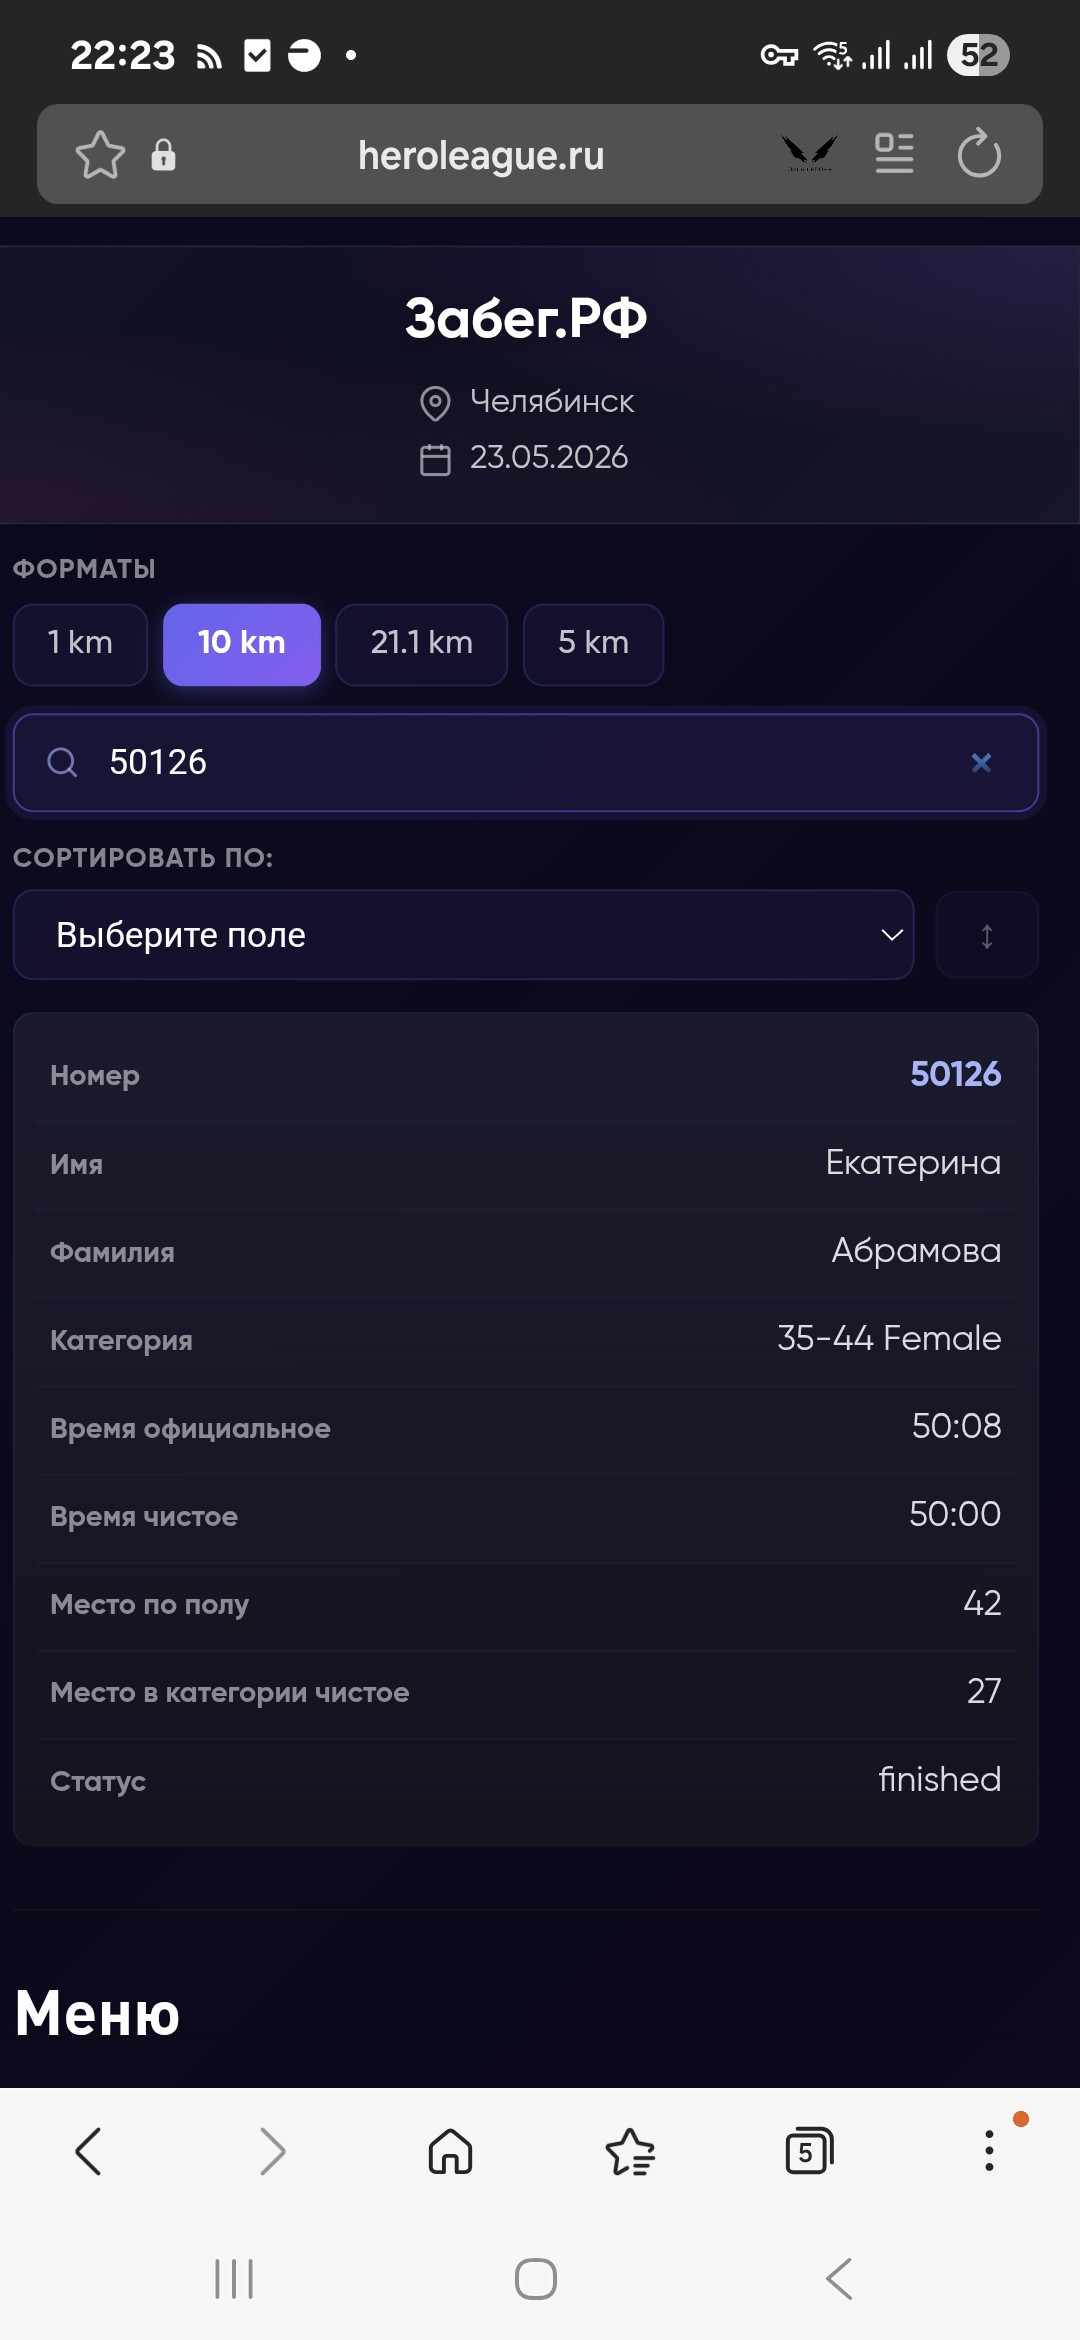The height and width of the screenshot is (2340, 1080).
Task: Tap the padlock site security icon
Action: coord(163,155)
